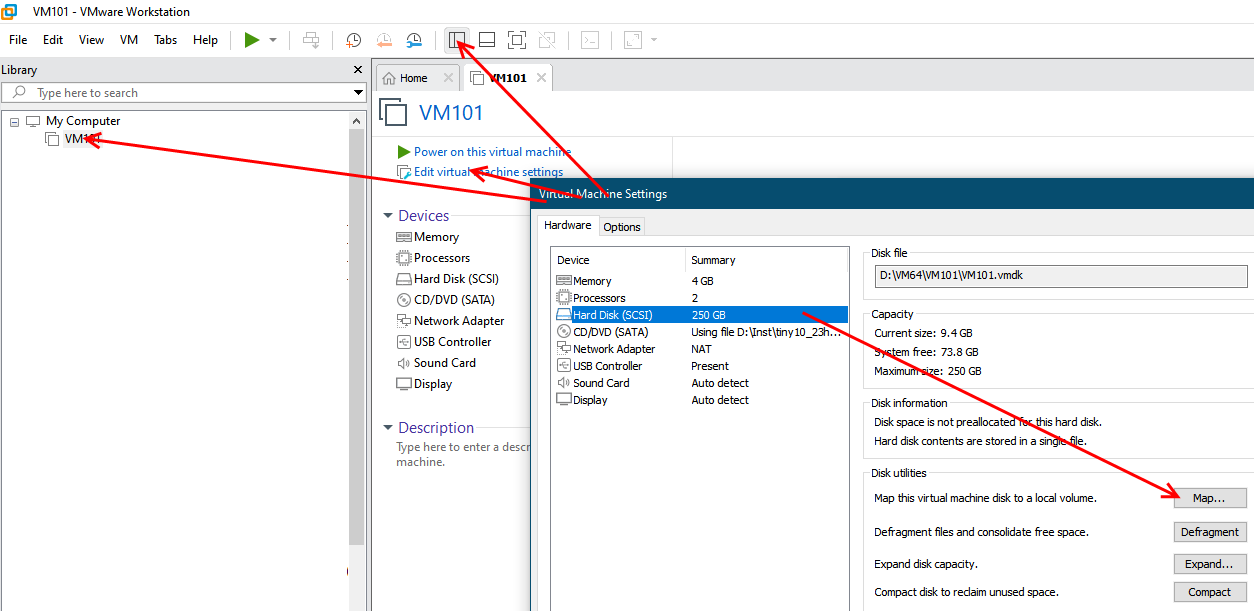Click the Disk file path field
Screen dimensions: 1254x611
click(x=1060, y=276)
